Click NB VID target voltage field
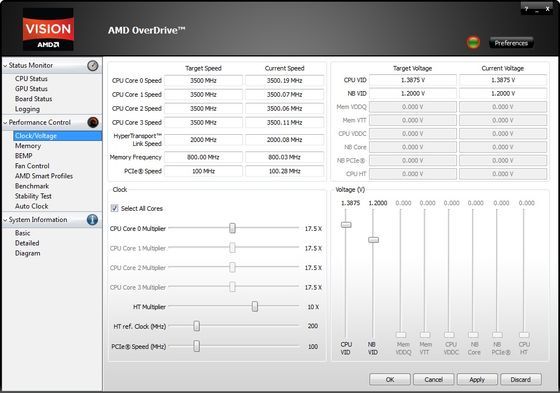 (413, 94)
